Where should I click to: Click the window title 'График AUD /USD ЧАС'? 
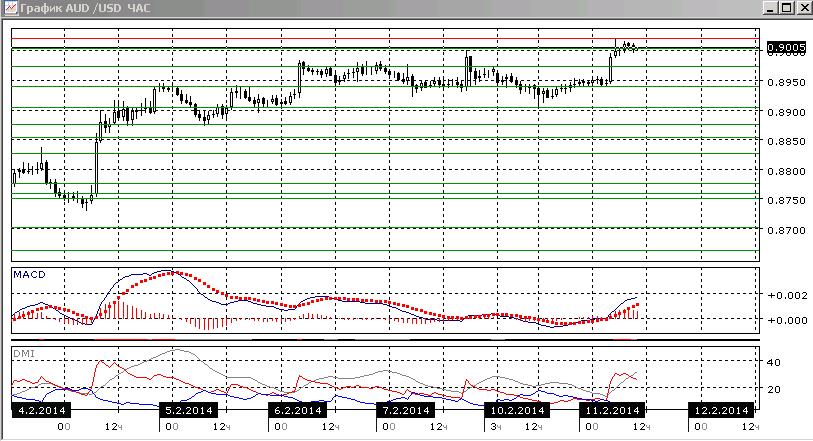pyautogui.click(x=85, y=8)
